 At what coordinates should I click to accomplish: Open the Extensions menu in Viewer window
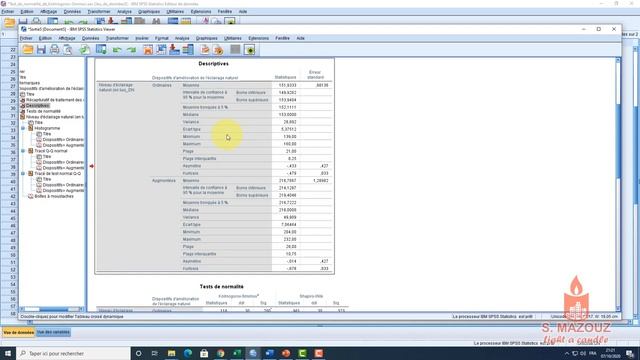pos(258,38)
